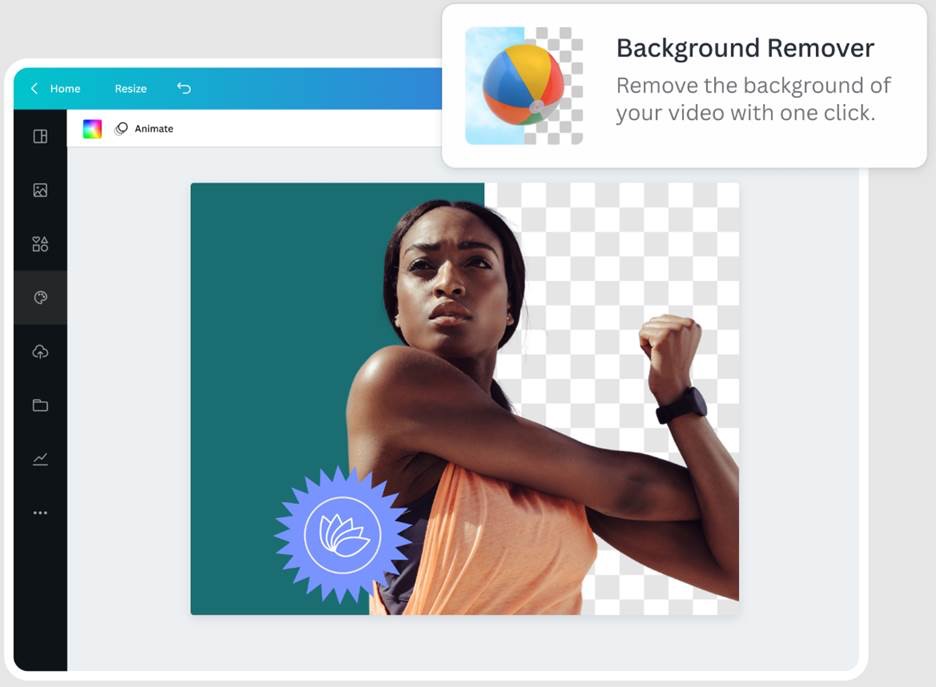Select the cloud Uploads icon
The height and width of the screenshot is (687, 936).
pyautogui.click(x=40, y=350)
